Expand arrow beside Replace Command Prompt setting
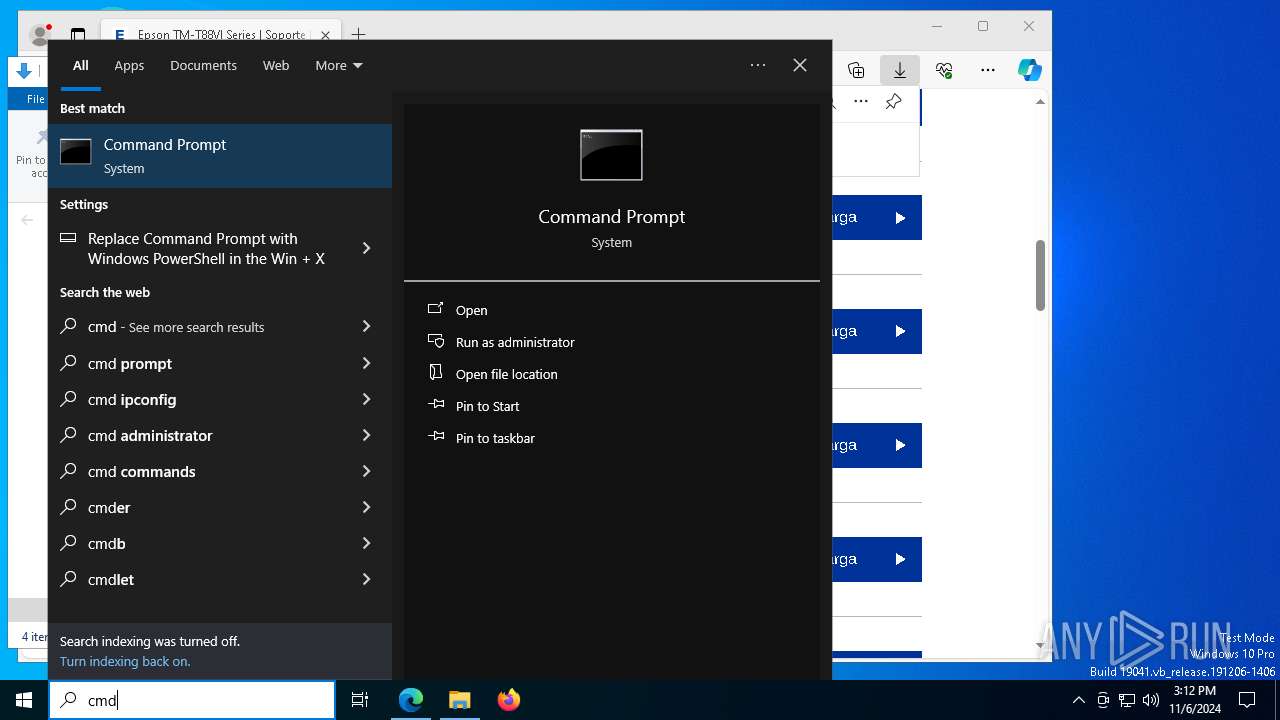Viewport: 1280px width, 720px height. (x=366, y=248)
